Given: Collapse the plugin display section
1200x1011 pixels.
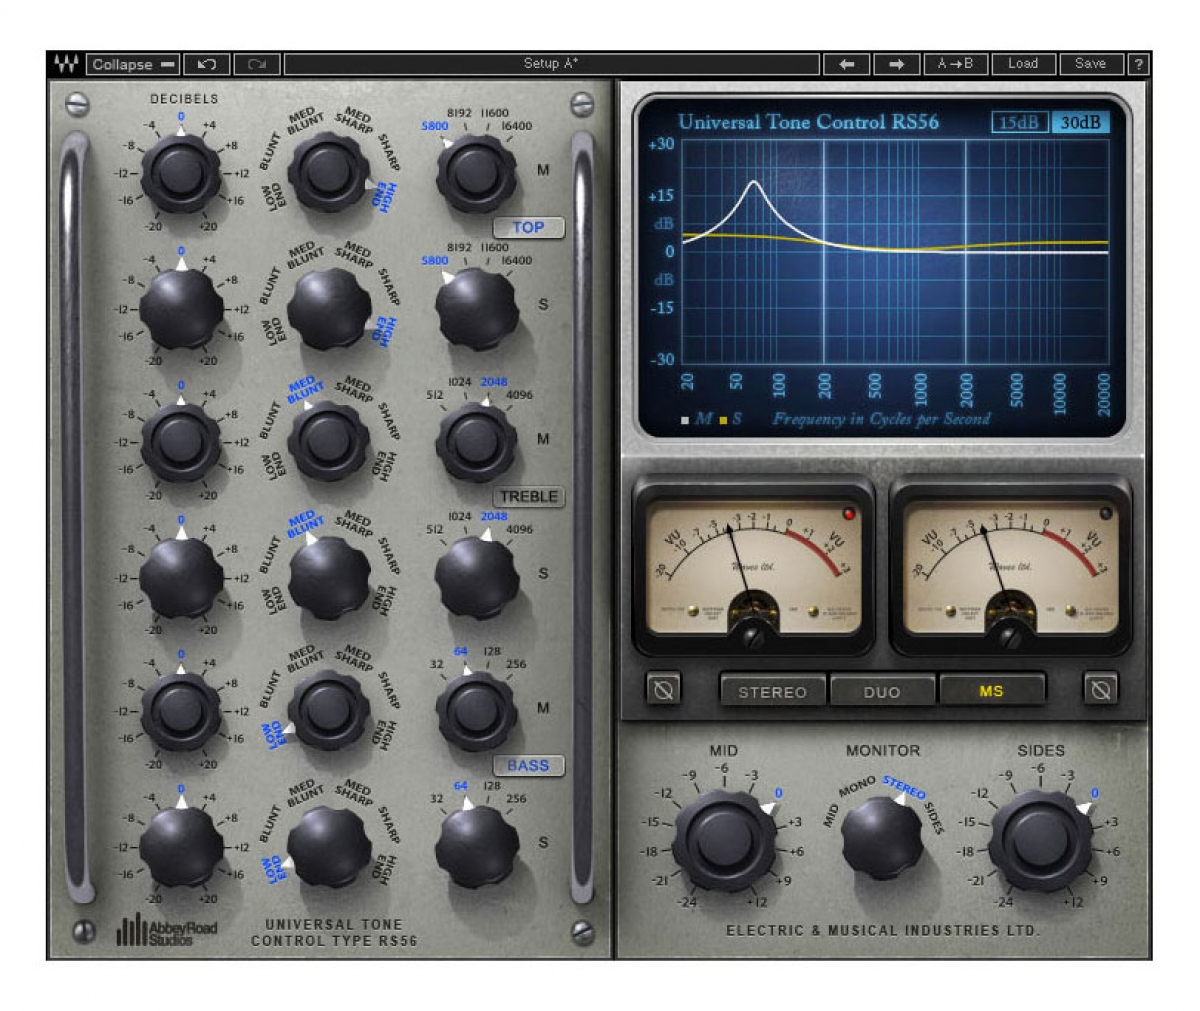Looking at the screenshot, I should pos(133,64).
